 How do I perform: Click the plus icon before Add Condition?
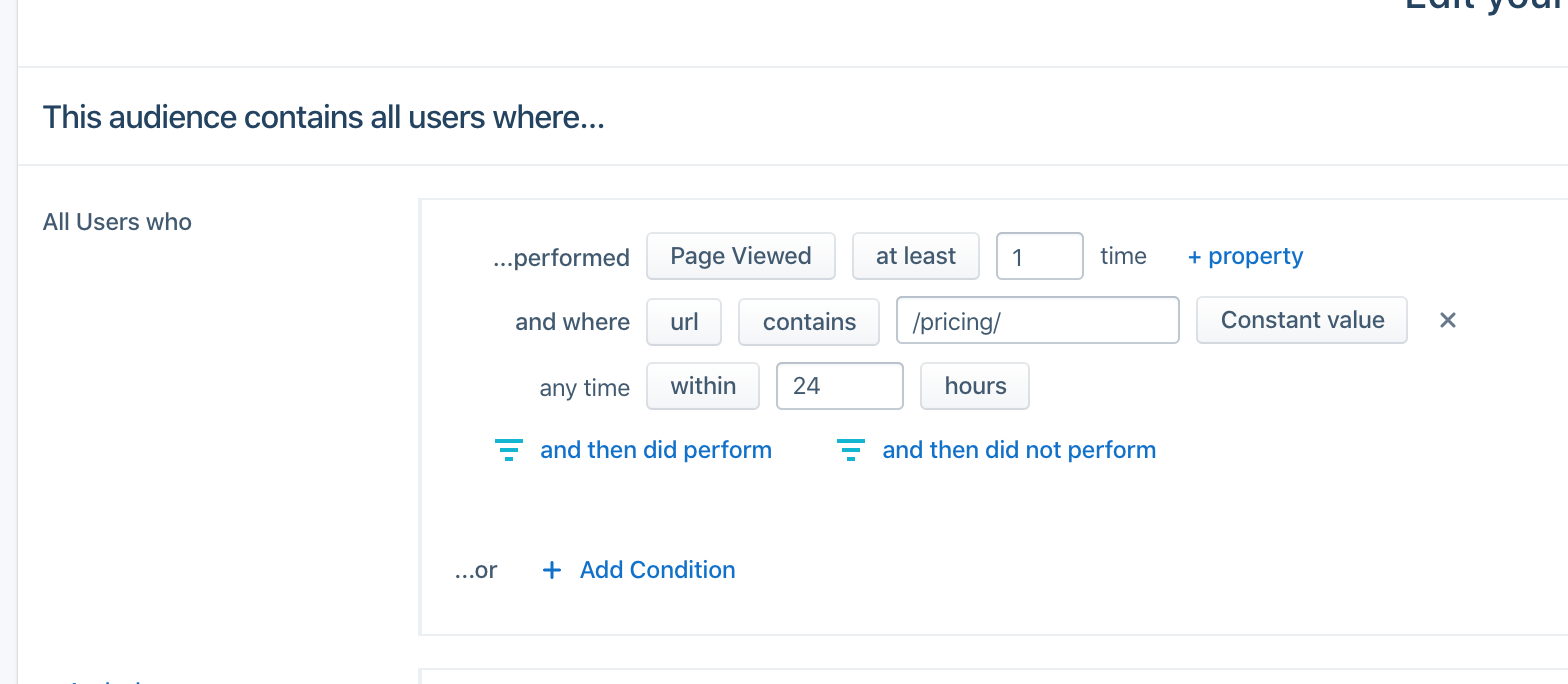(x=551, y=570)
